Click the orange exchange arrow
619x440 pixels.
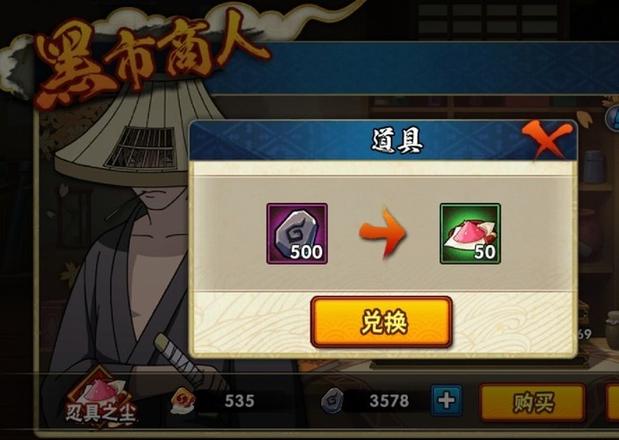click(382, 234)
